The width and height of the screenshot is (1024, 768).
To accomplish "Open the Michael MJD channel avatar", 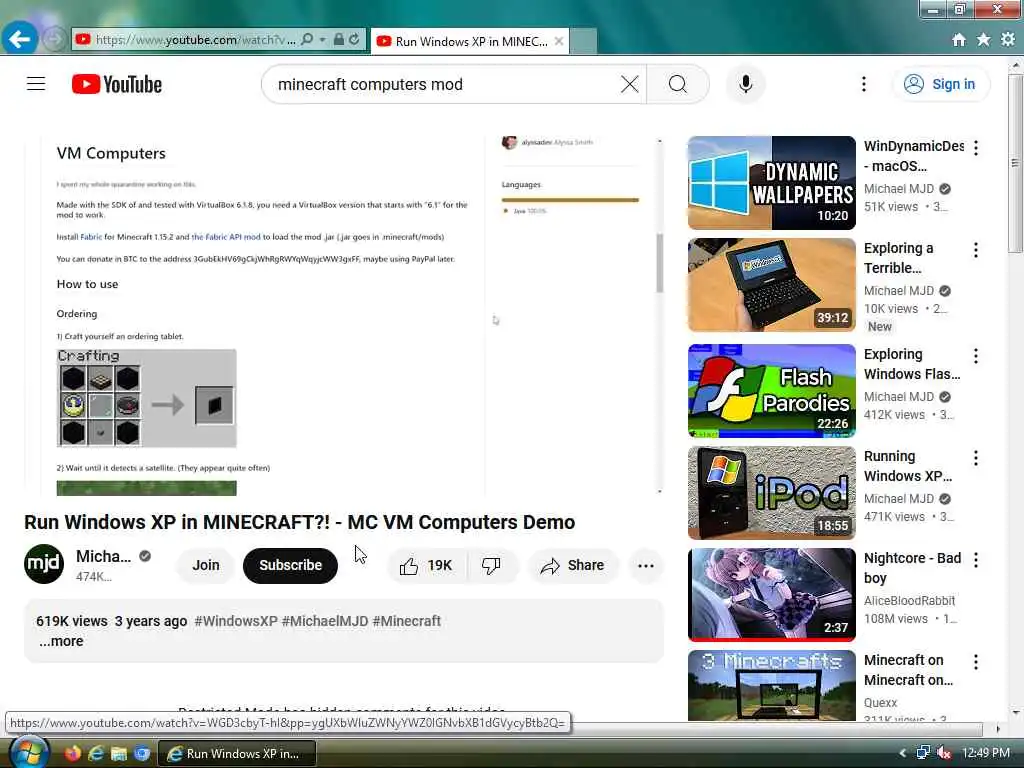I will coord(44,564).
